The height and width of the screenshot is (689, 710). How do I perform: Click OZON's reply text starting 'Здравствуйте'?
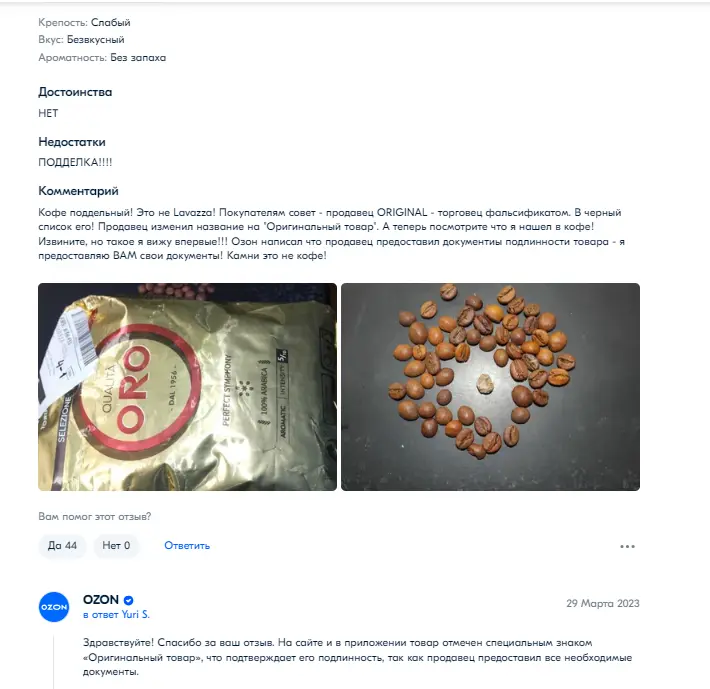pos(357,657)
